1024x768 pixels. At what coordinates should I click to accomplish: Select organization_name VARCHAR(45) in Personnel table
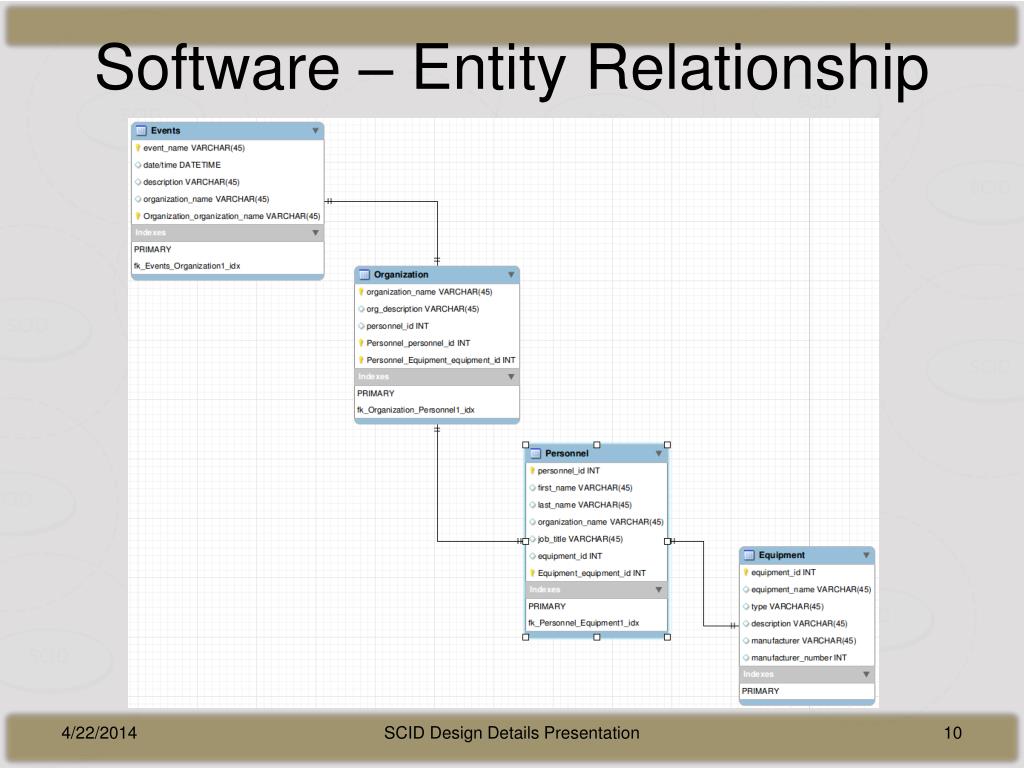point(600,522)
